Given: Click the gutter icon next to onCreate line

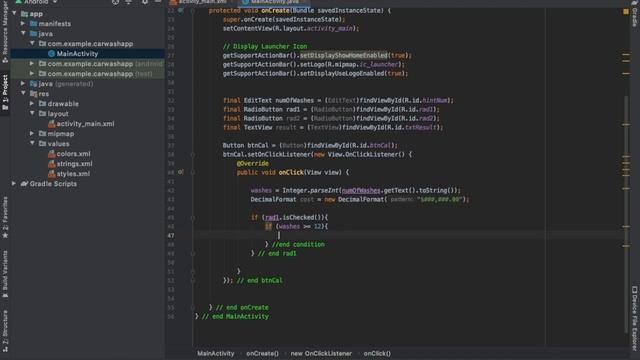Looking at the screenshot, I should tap(180, 10).
